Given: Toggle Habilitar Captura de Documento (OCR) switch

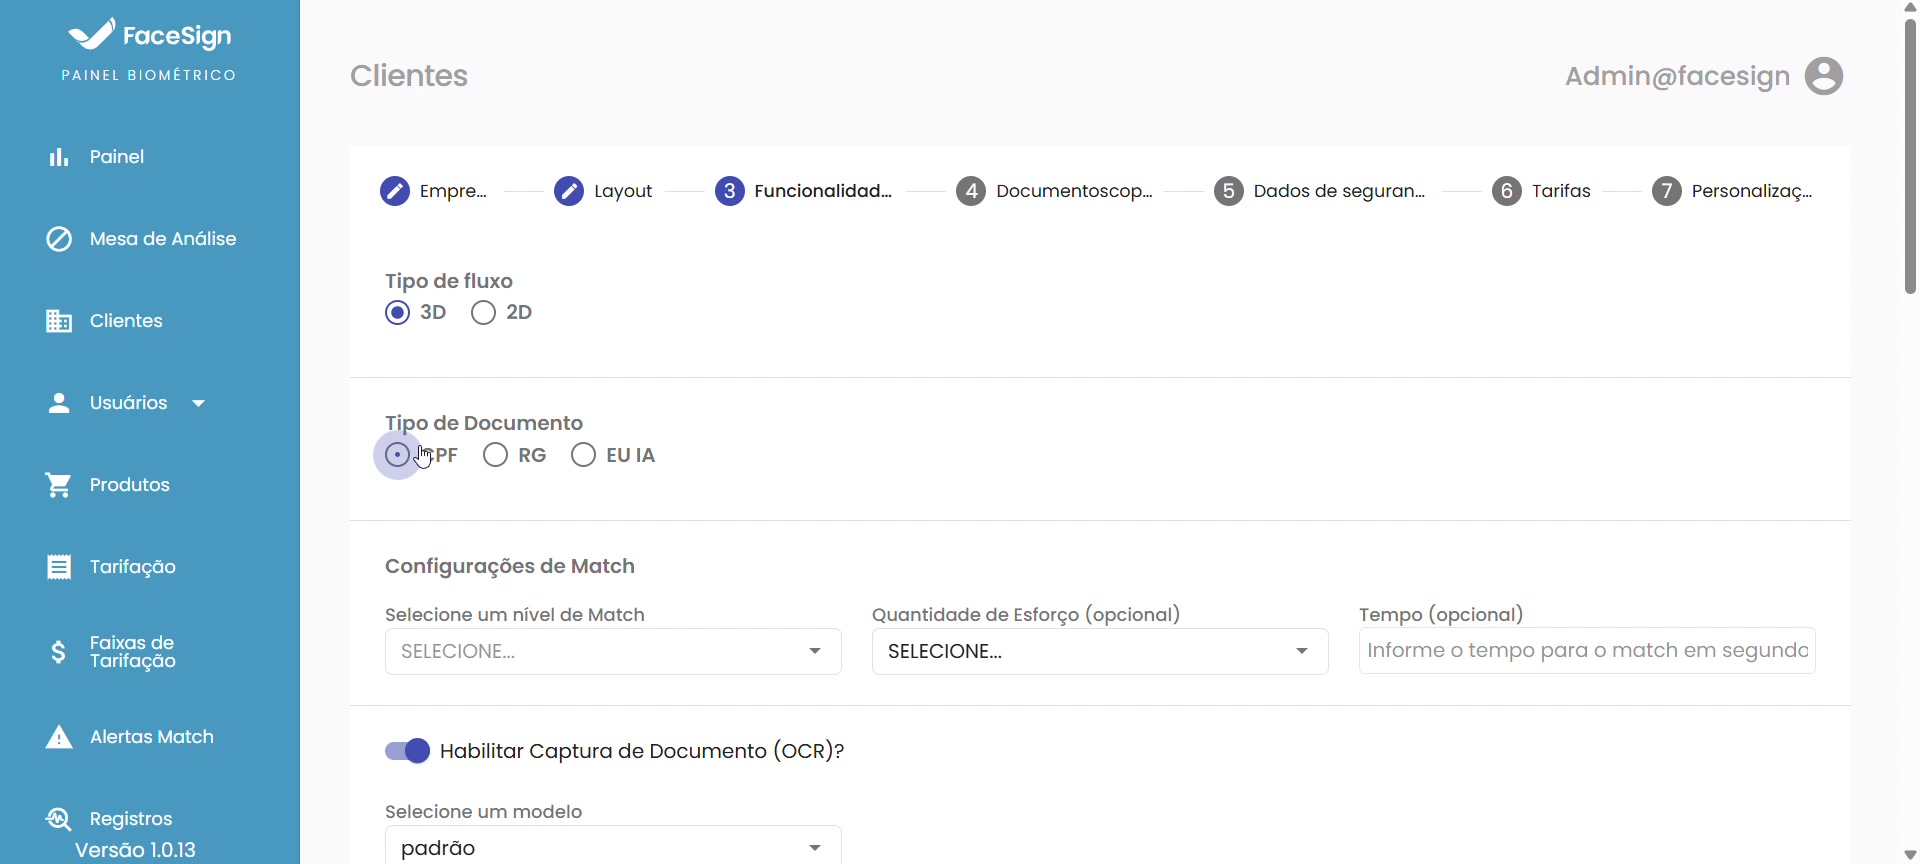Looking at the screenshot, I should tap(408, 751).
